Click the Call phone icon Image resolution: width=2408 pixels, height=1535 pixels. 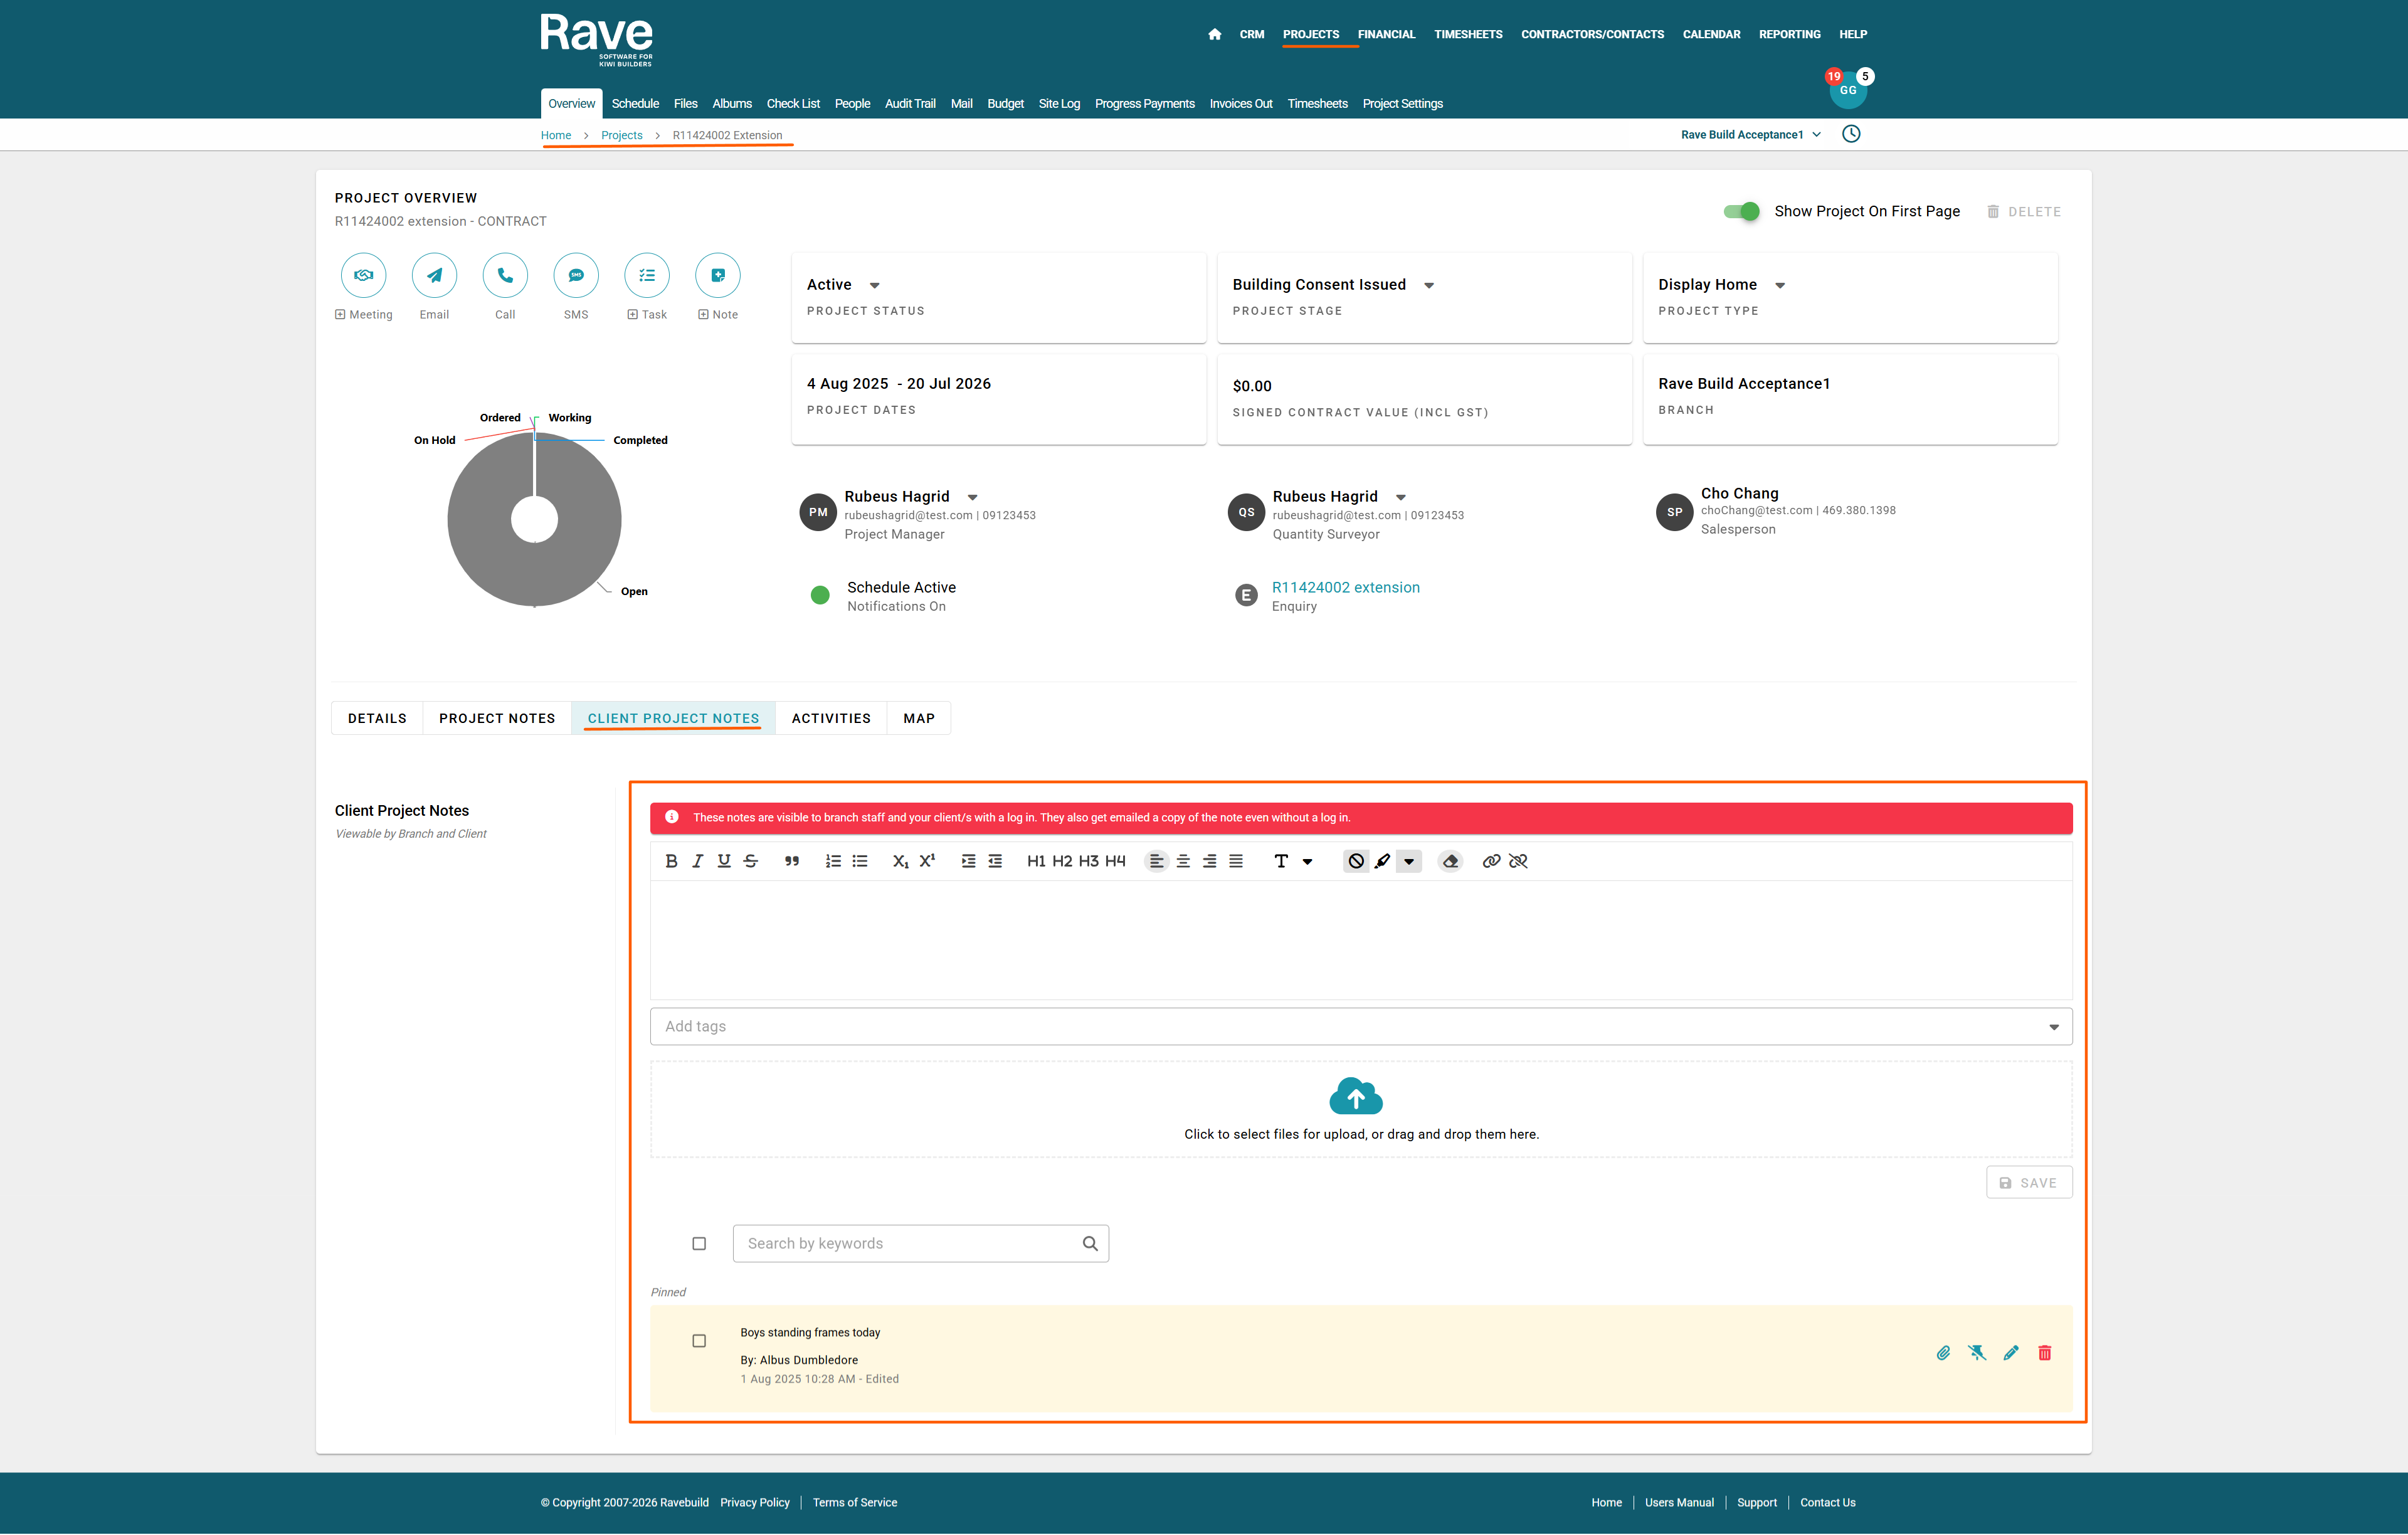[x=505, y=275]
